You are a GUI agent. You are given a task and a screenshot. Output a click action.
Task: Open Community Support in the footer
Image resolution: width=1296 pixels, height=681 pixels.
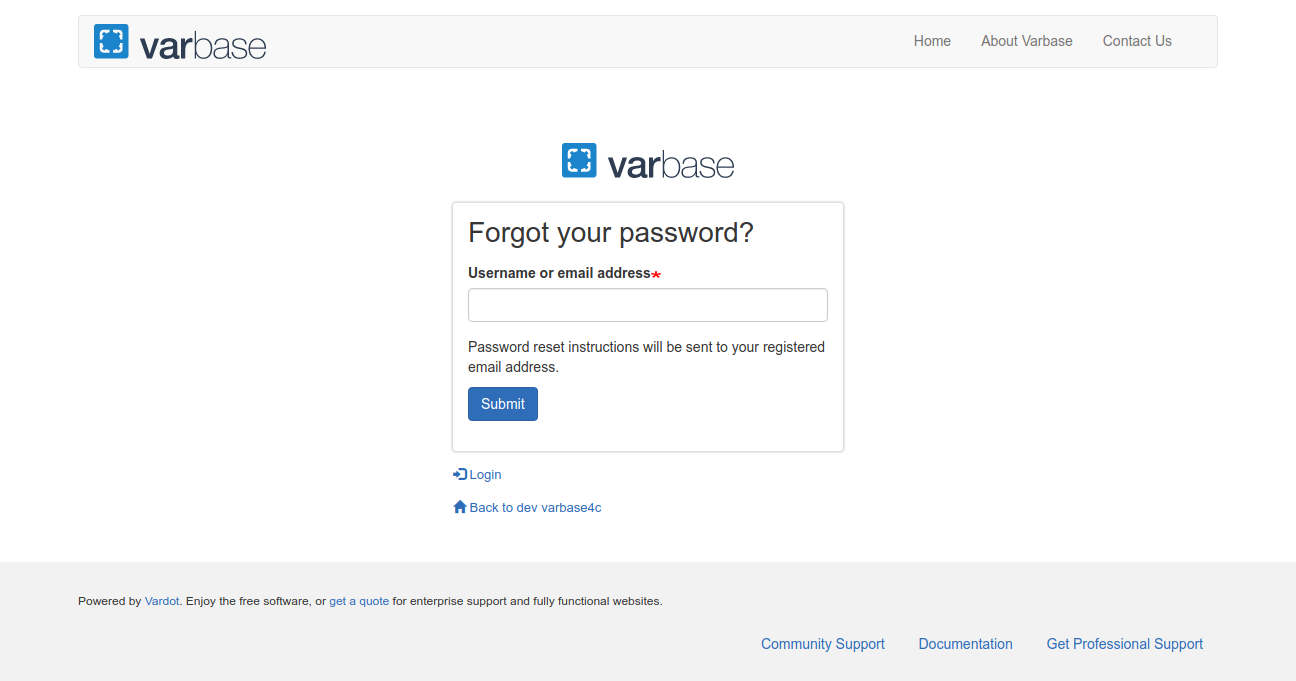[x=823, y=644]
